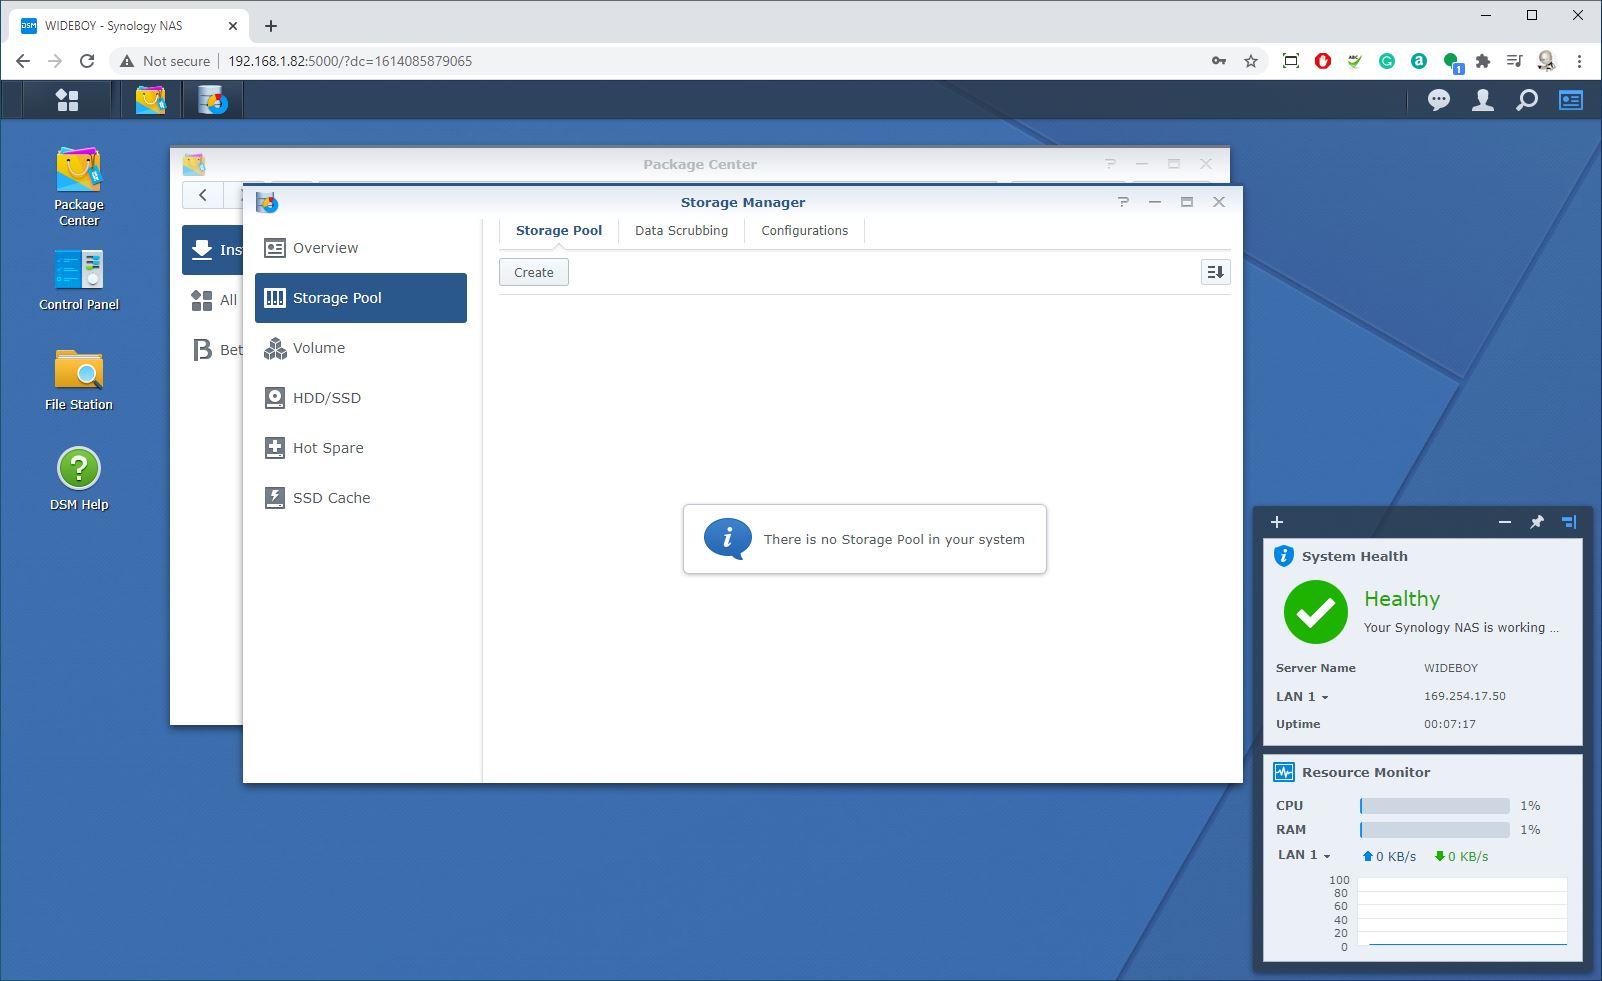
Task: Open the System Health widget title
Action: coord(1354,556)
